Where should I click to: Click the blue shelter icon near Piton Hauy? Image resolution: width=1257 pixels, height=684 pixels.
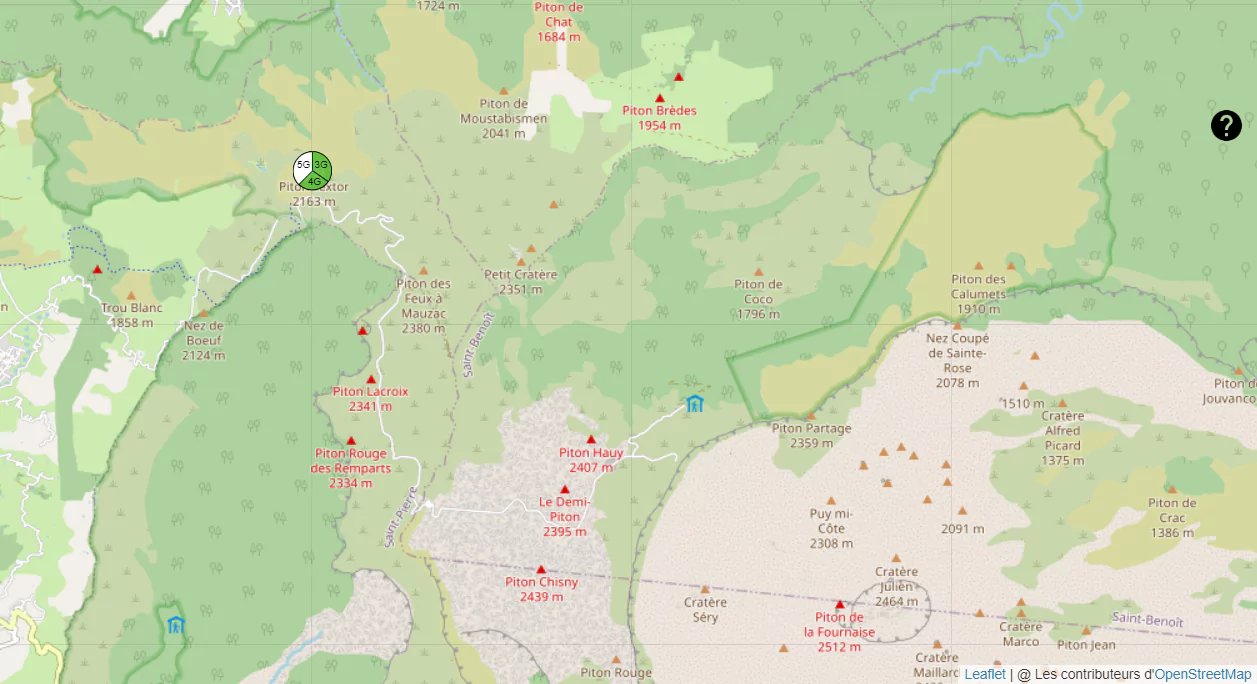(695, 403)
